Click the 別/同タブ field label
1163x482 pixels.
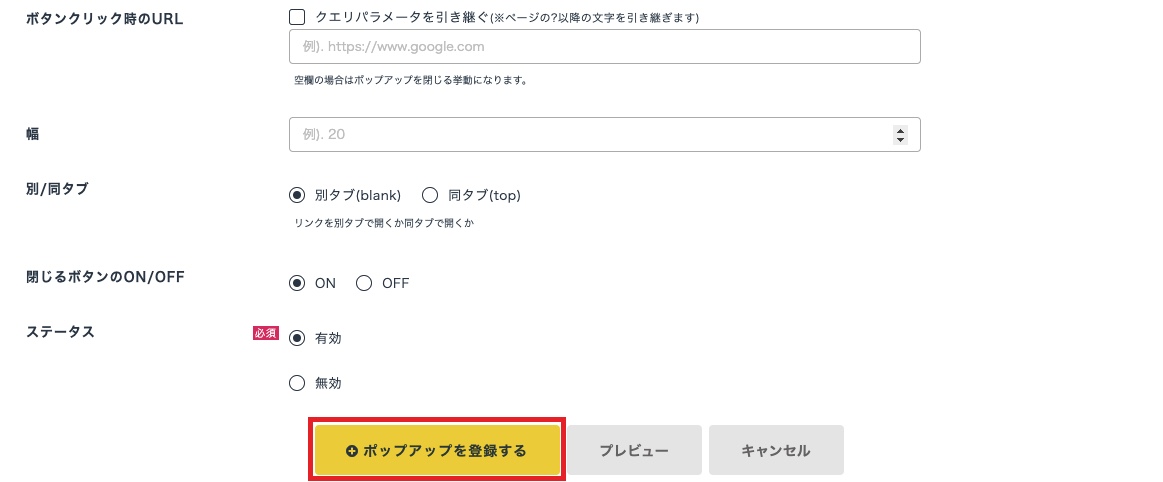click(x=57, y=189)
